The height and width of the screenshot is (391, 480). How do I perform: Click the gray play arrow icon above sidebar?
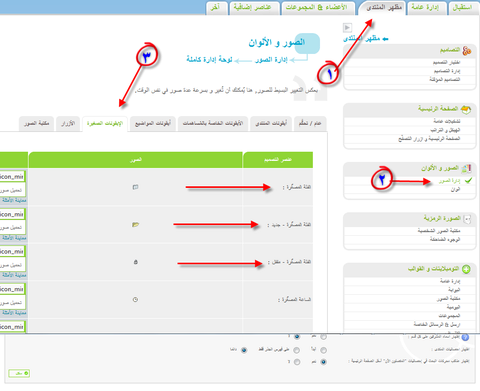point(347,27)
